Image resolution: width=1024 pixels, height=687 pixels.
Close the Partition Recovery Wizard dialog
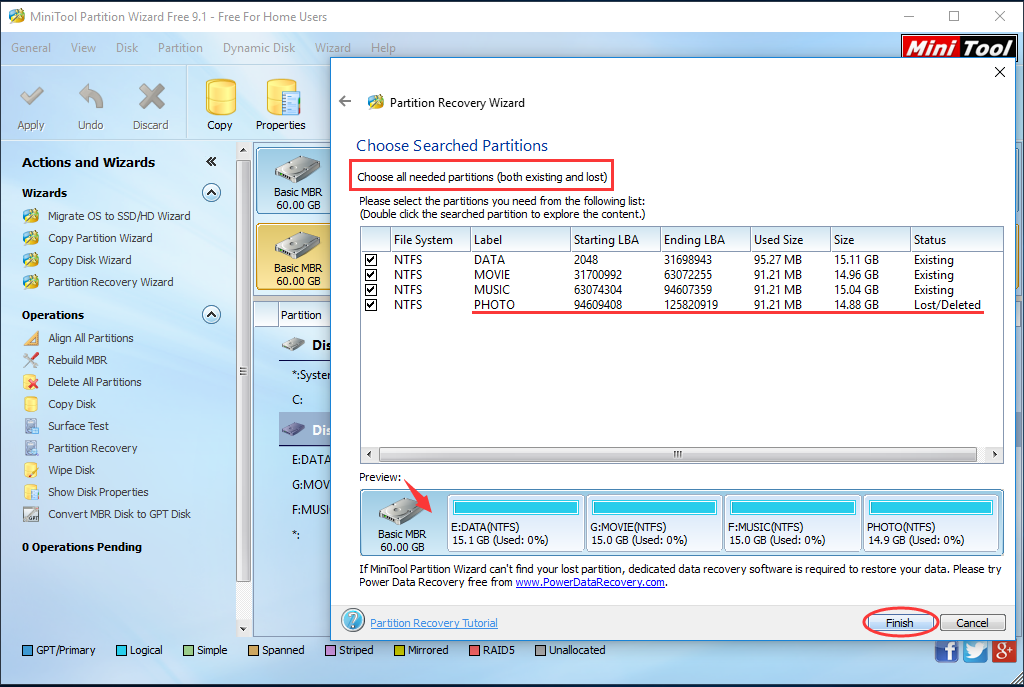(x=1000, y=72)
